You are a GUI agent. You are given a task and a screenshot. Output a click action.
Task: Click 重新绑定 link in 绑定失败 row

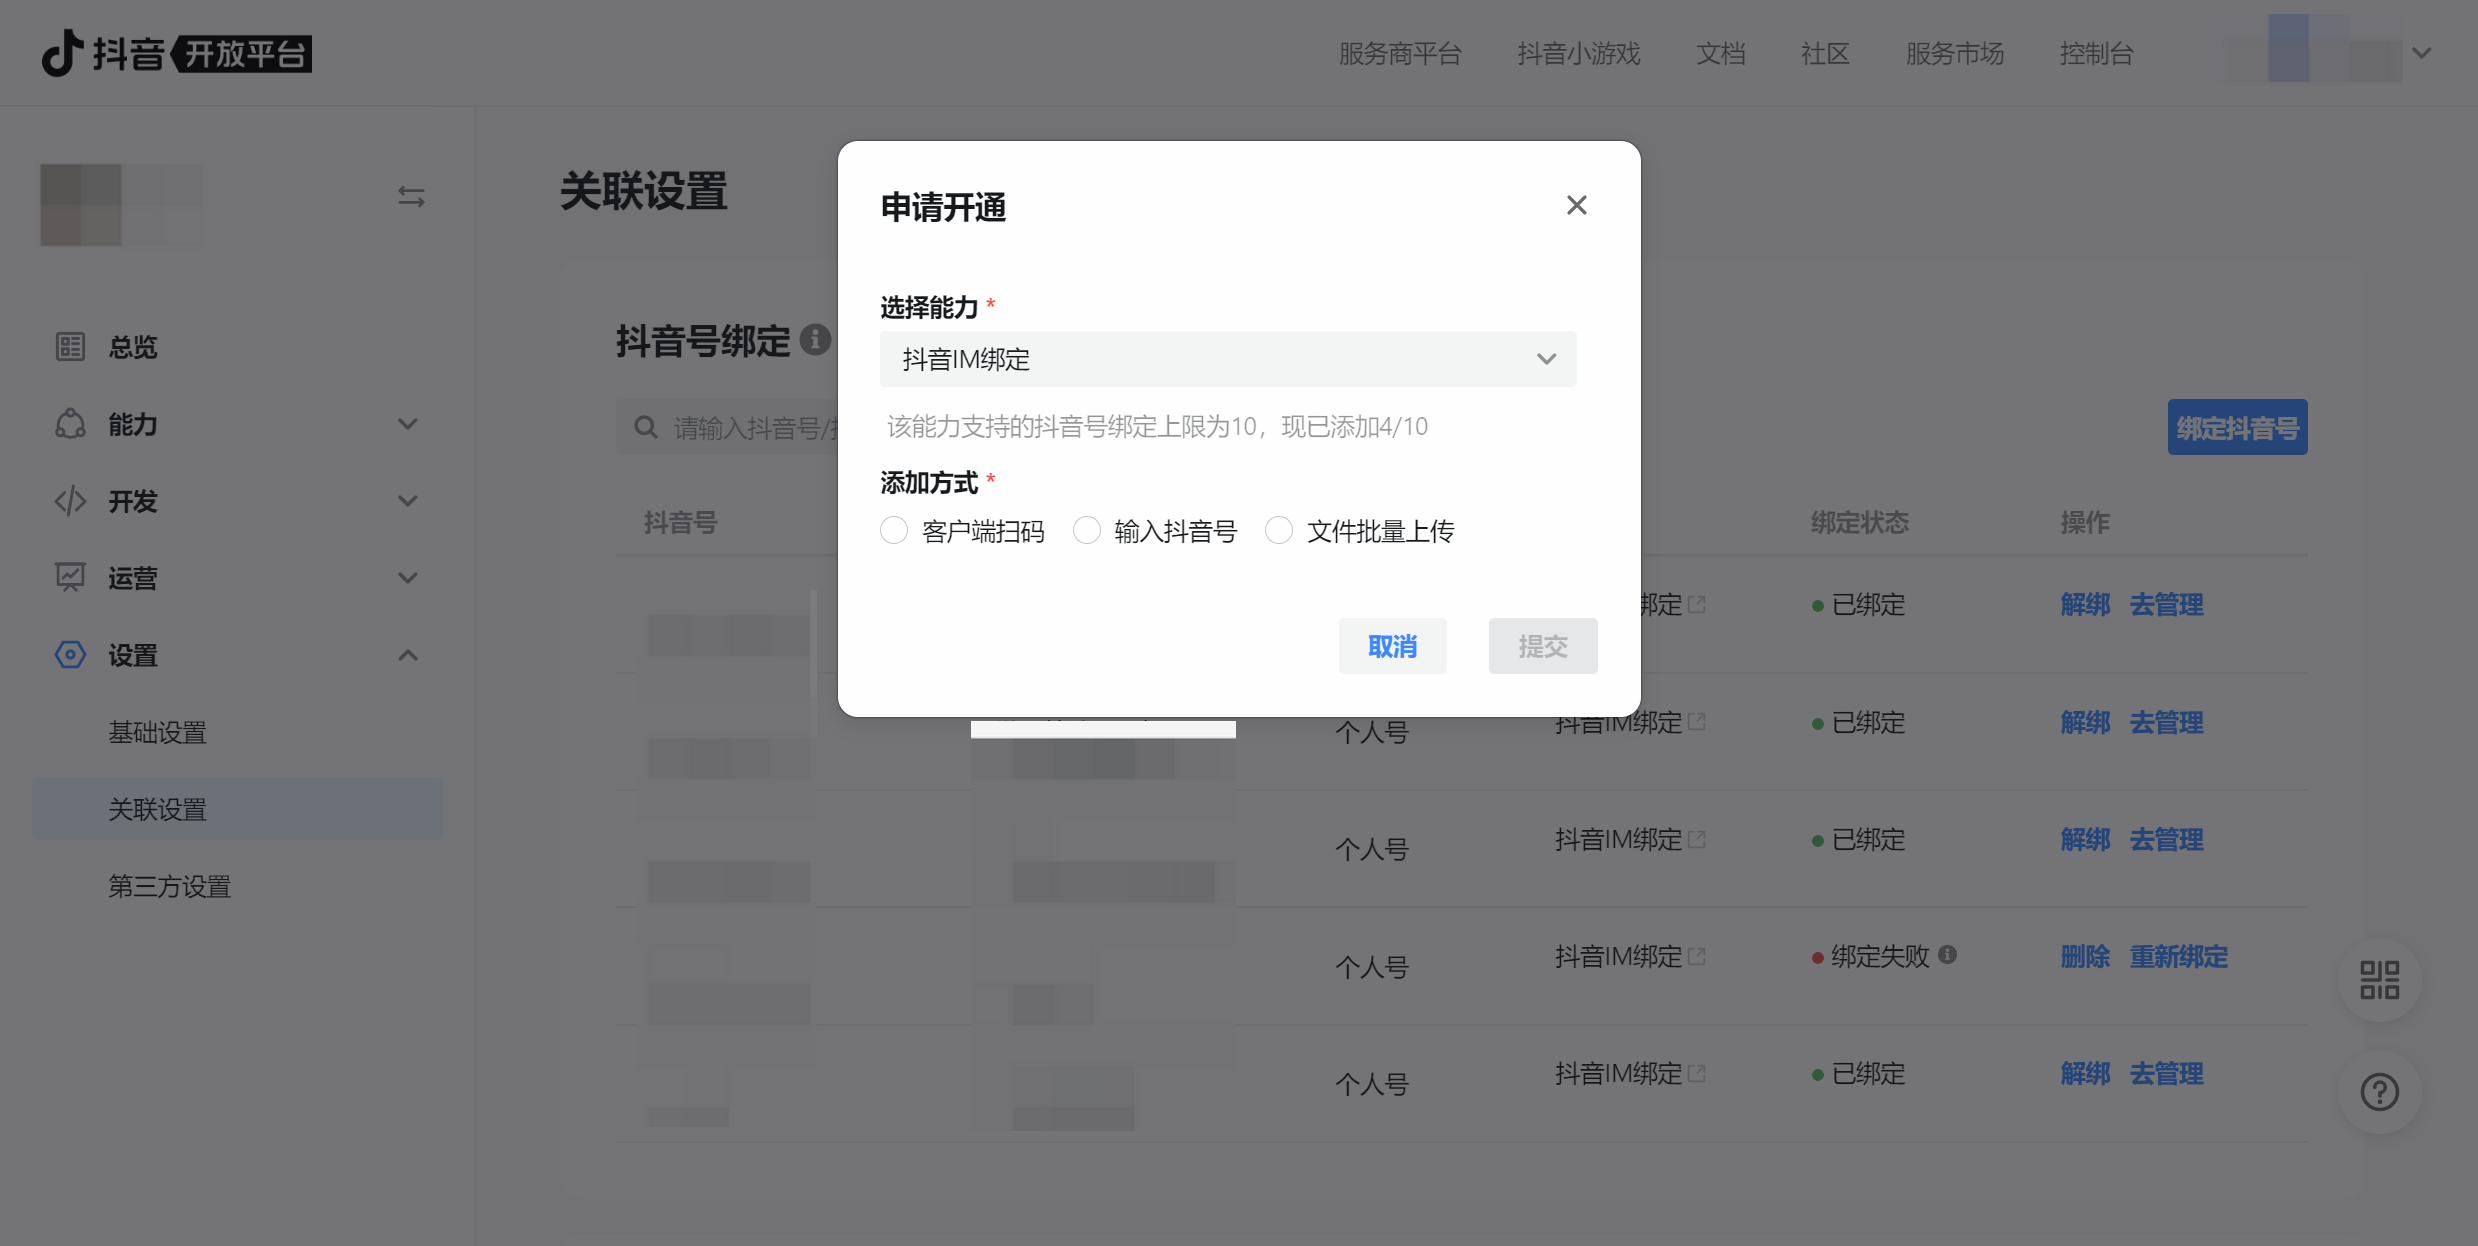point(2179,956)
